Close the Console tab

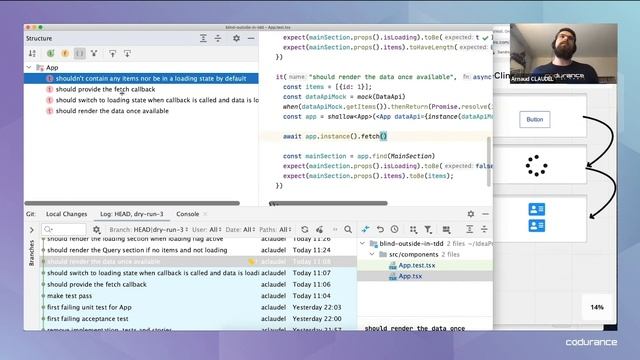point(205,214)
